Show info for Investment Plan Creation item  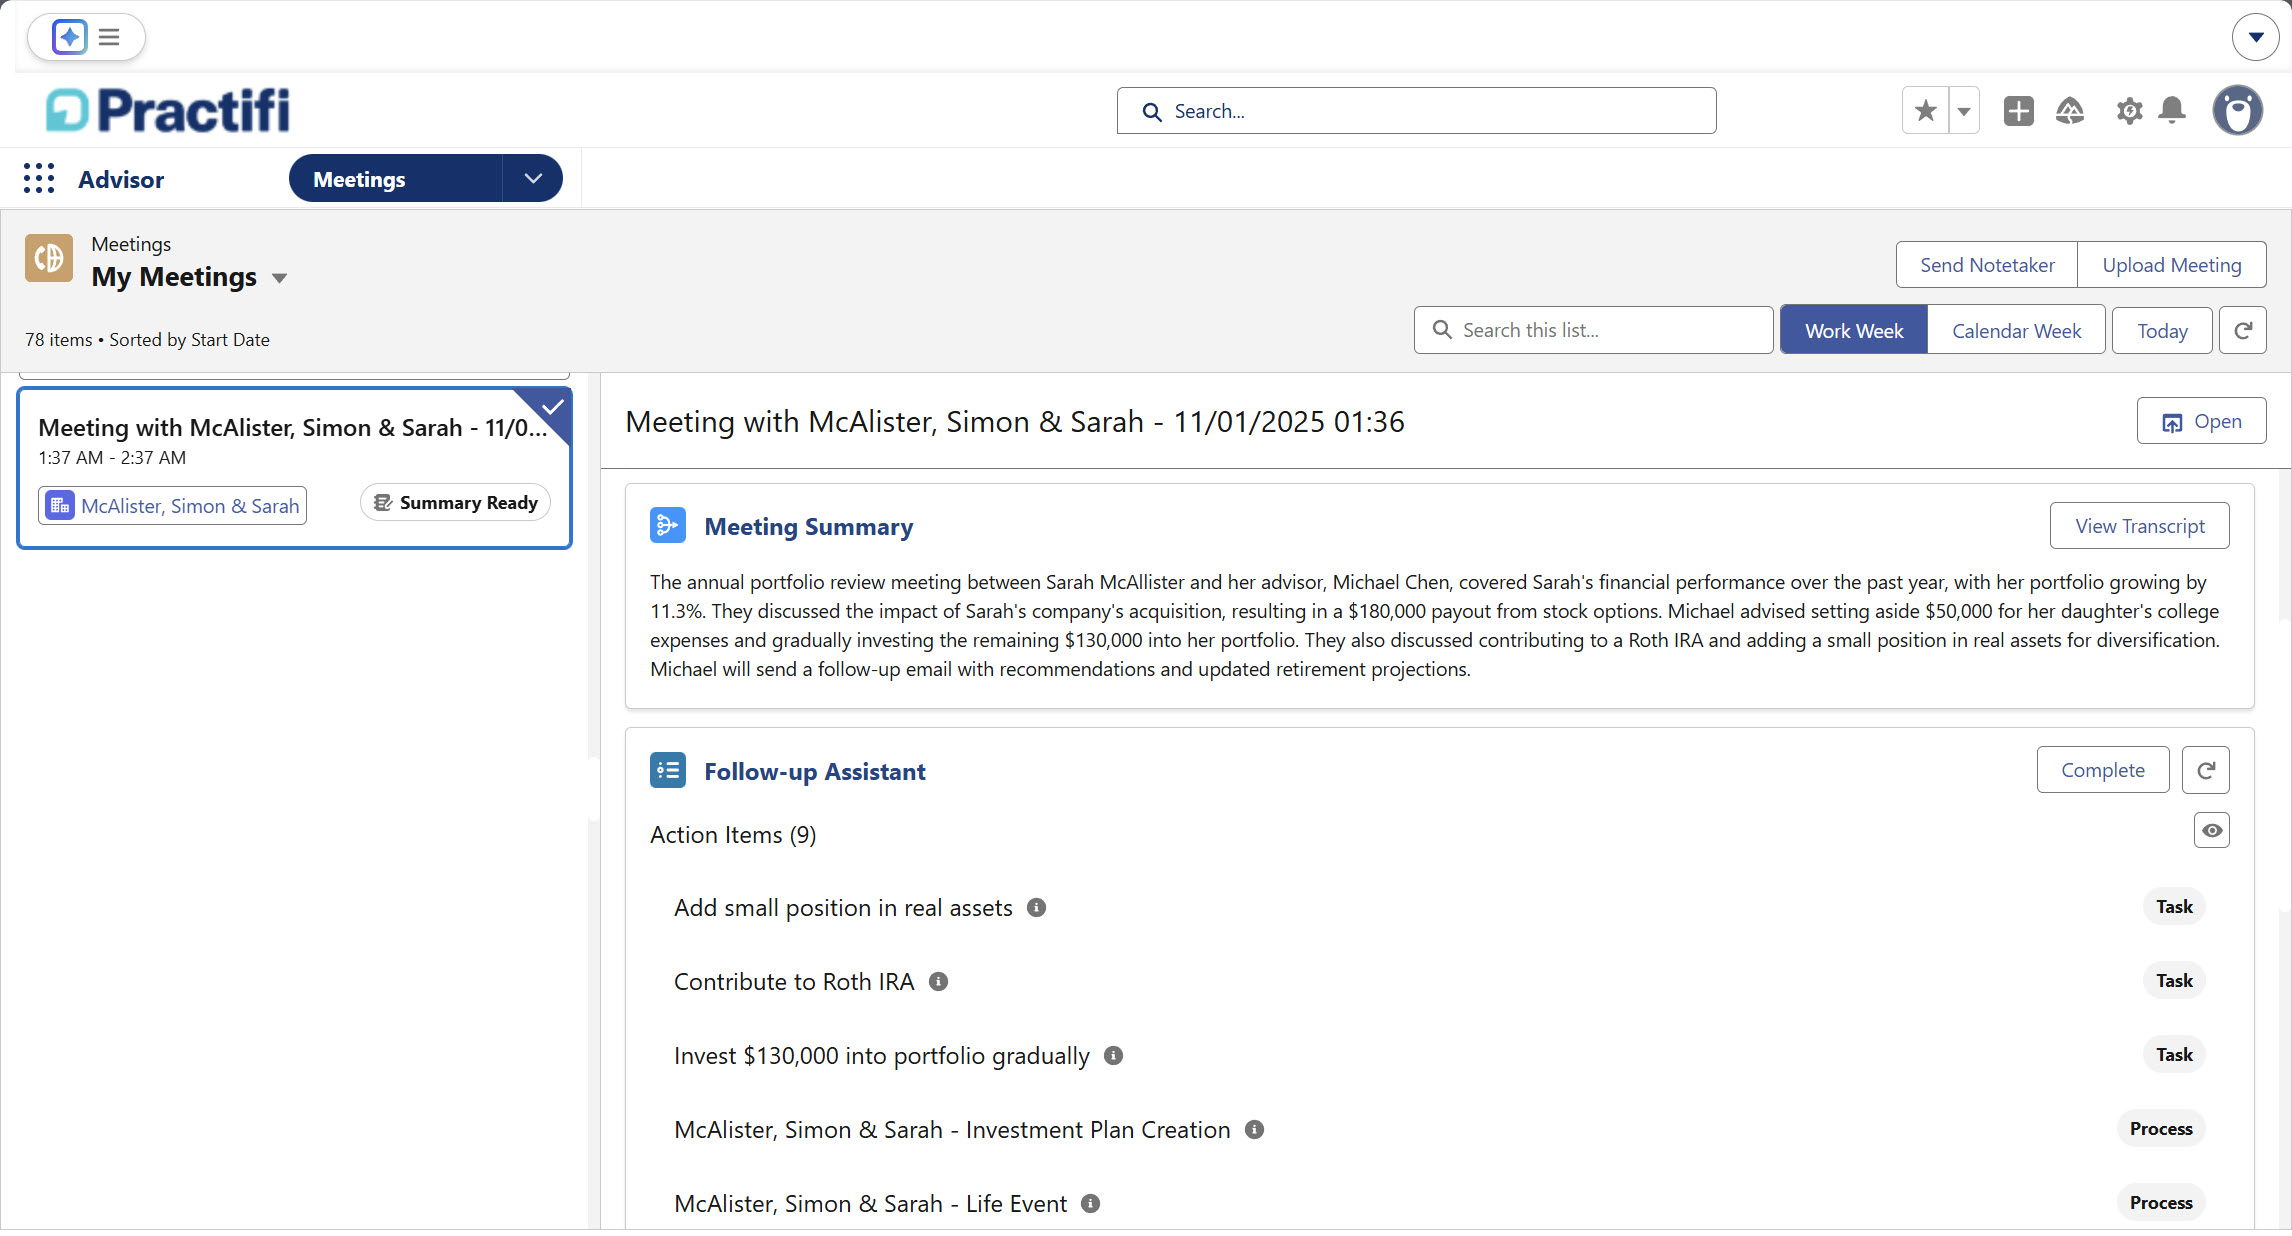[x=1254, y=1130]
